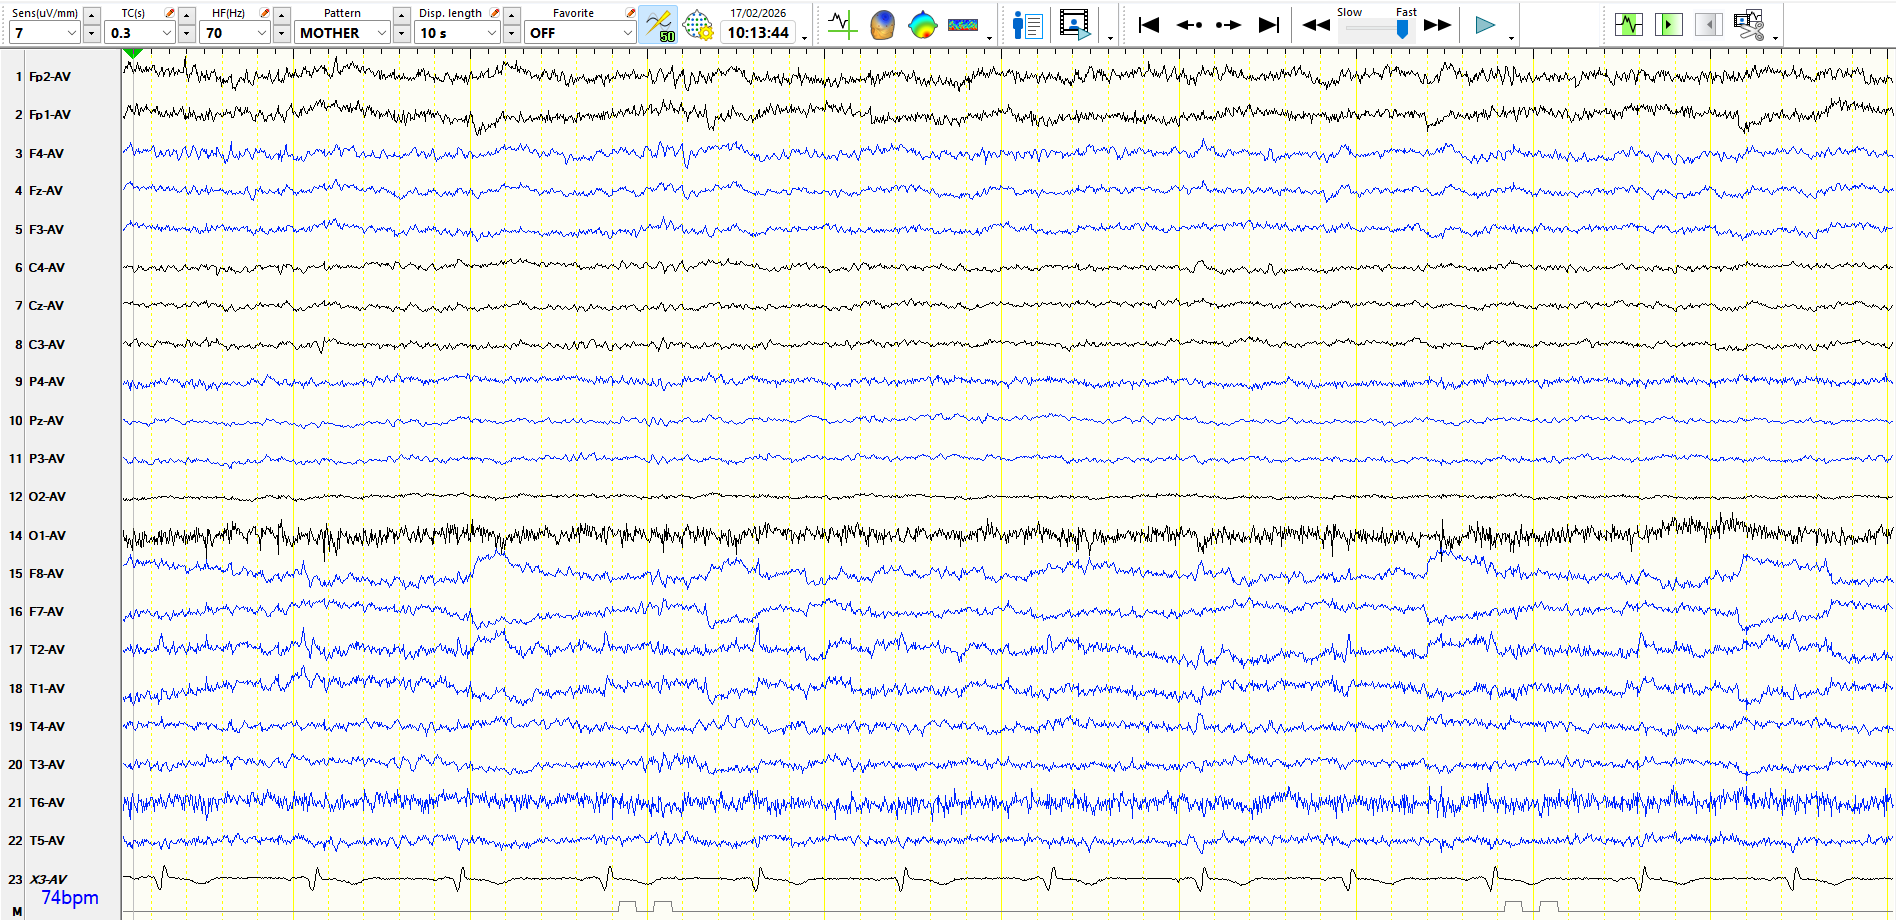Toggle the 50 Hz notch filter

point(658,24)
